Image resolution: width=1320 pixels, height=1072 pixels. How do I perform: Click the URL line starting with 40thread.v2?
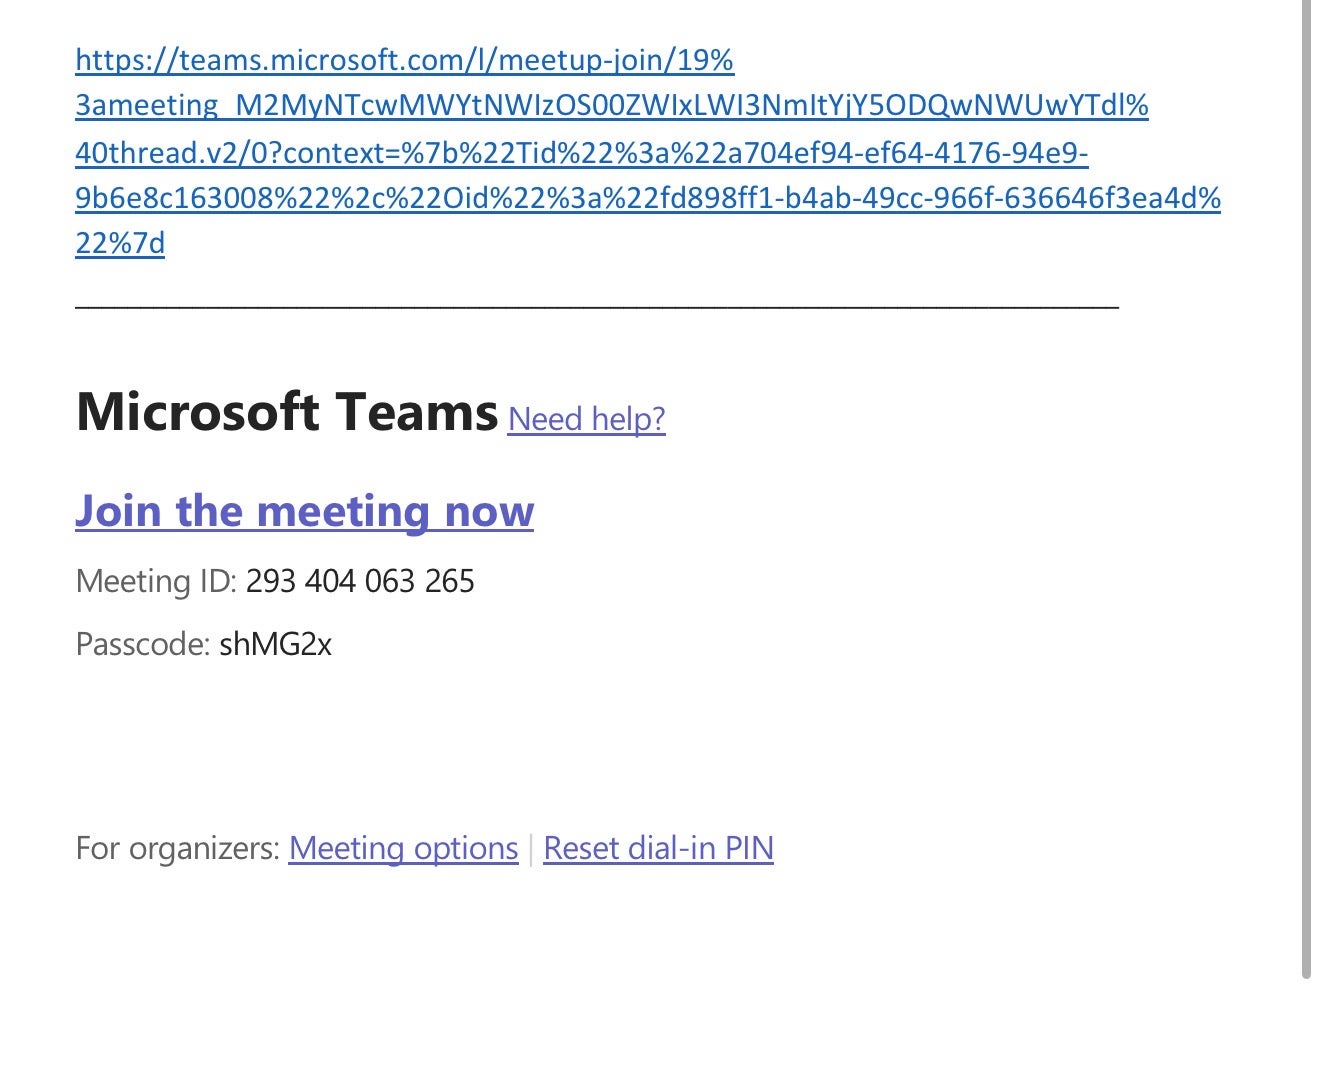[581, 153]
